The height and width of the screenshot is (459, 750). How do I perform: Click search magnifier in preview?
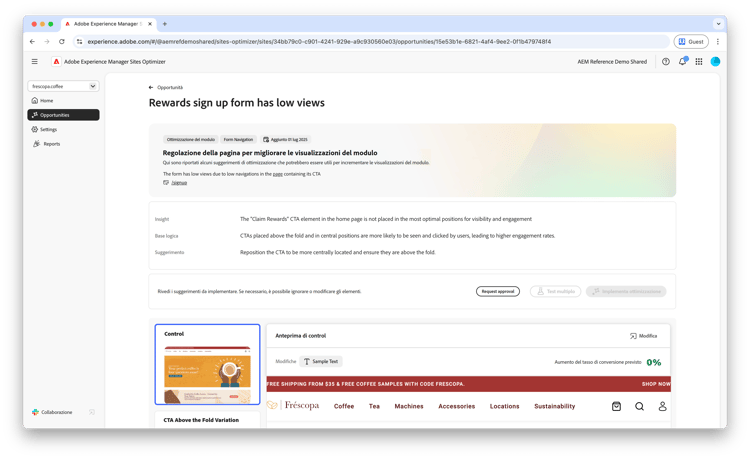pos(640,406)
